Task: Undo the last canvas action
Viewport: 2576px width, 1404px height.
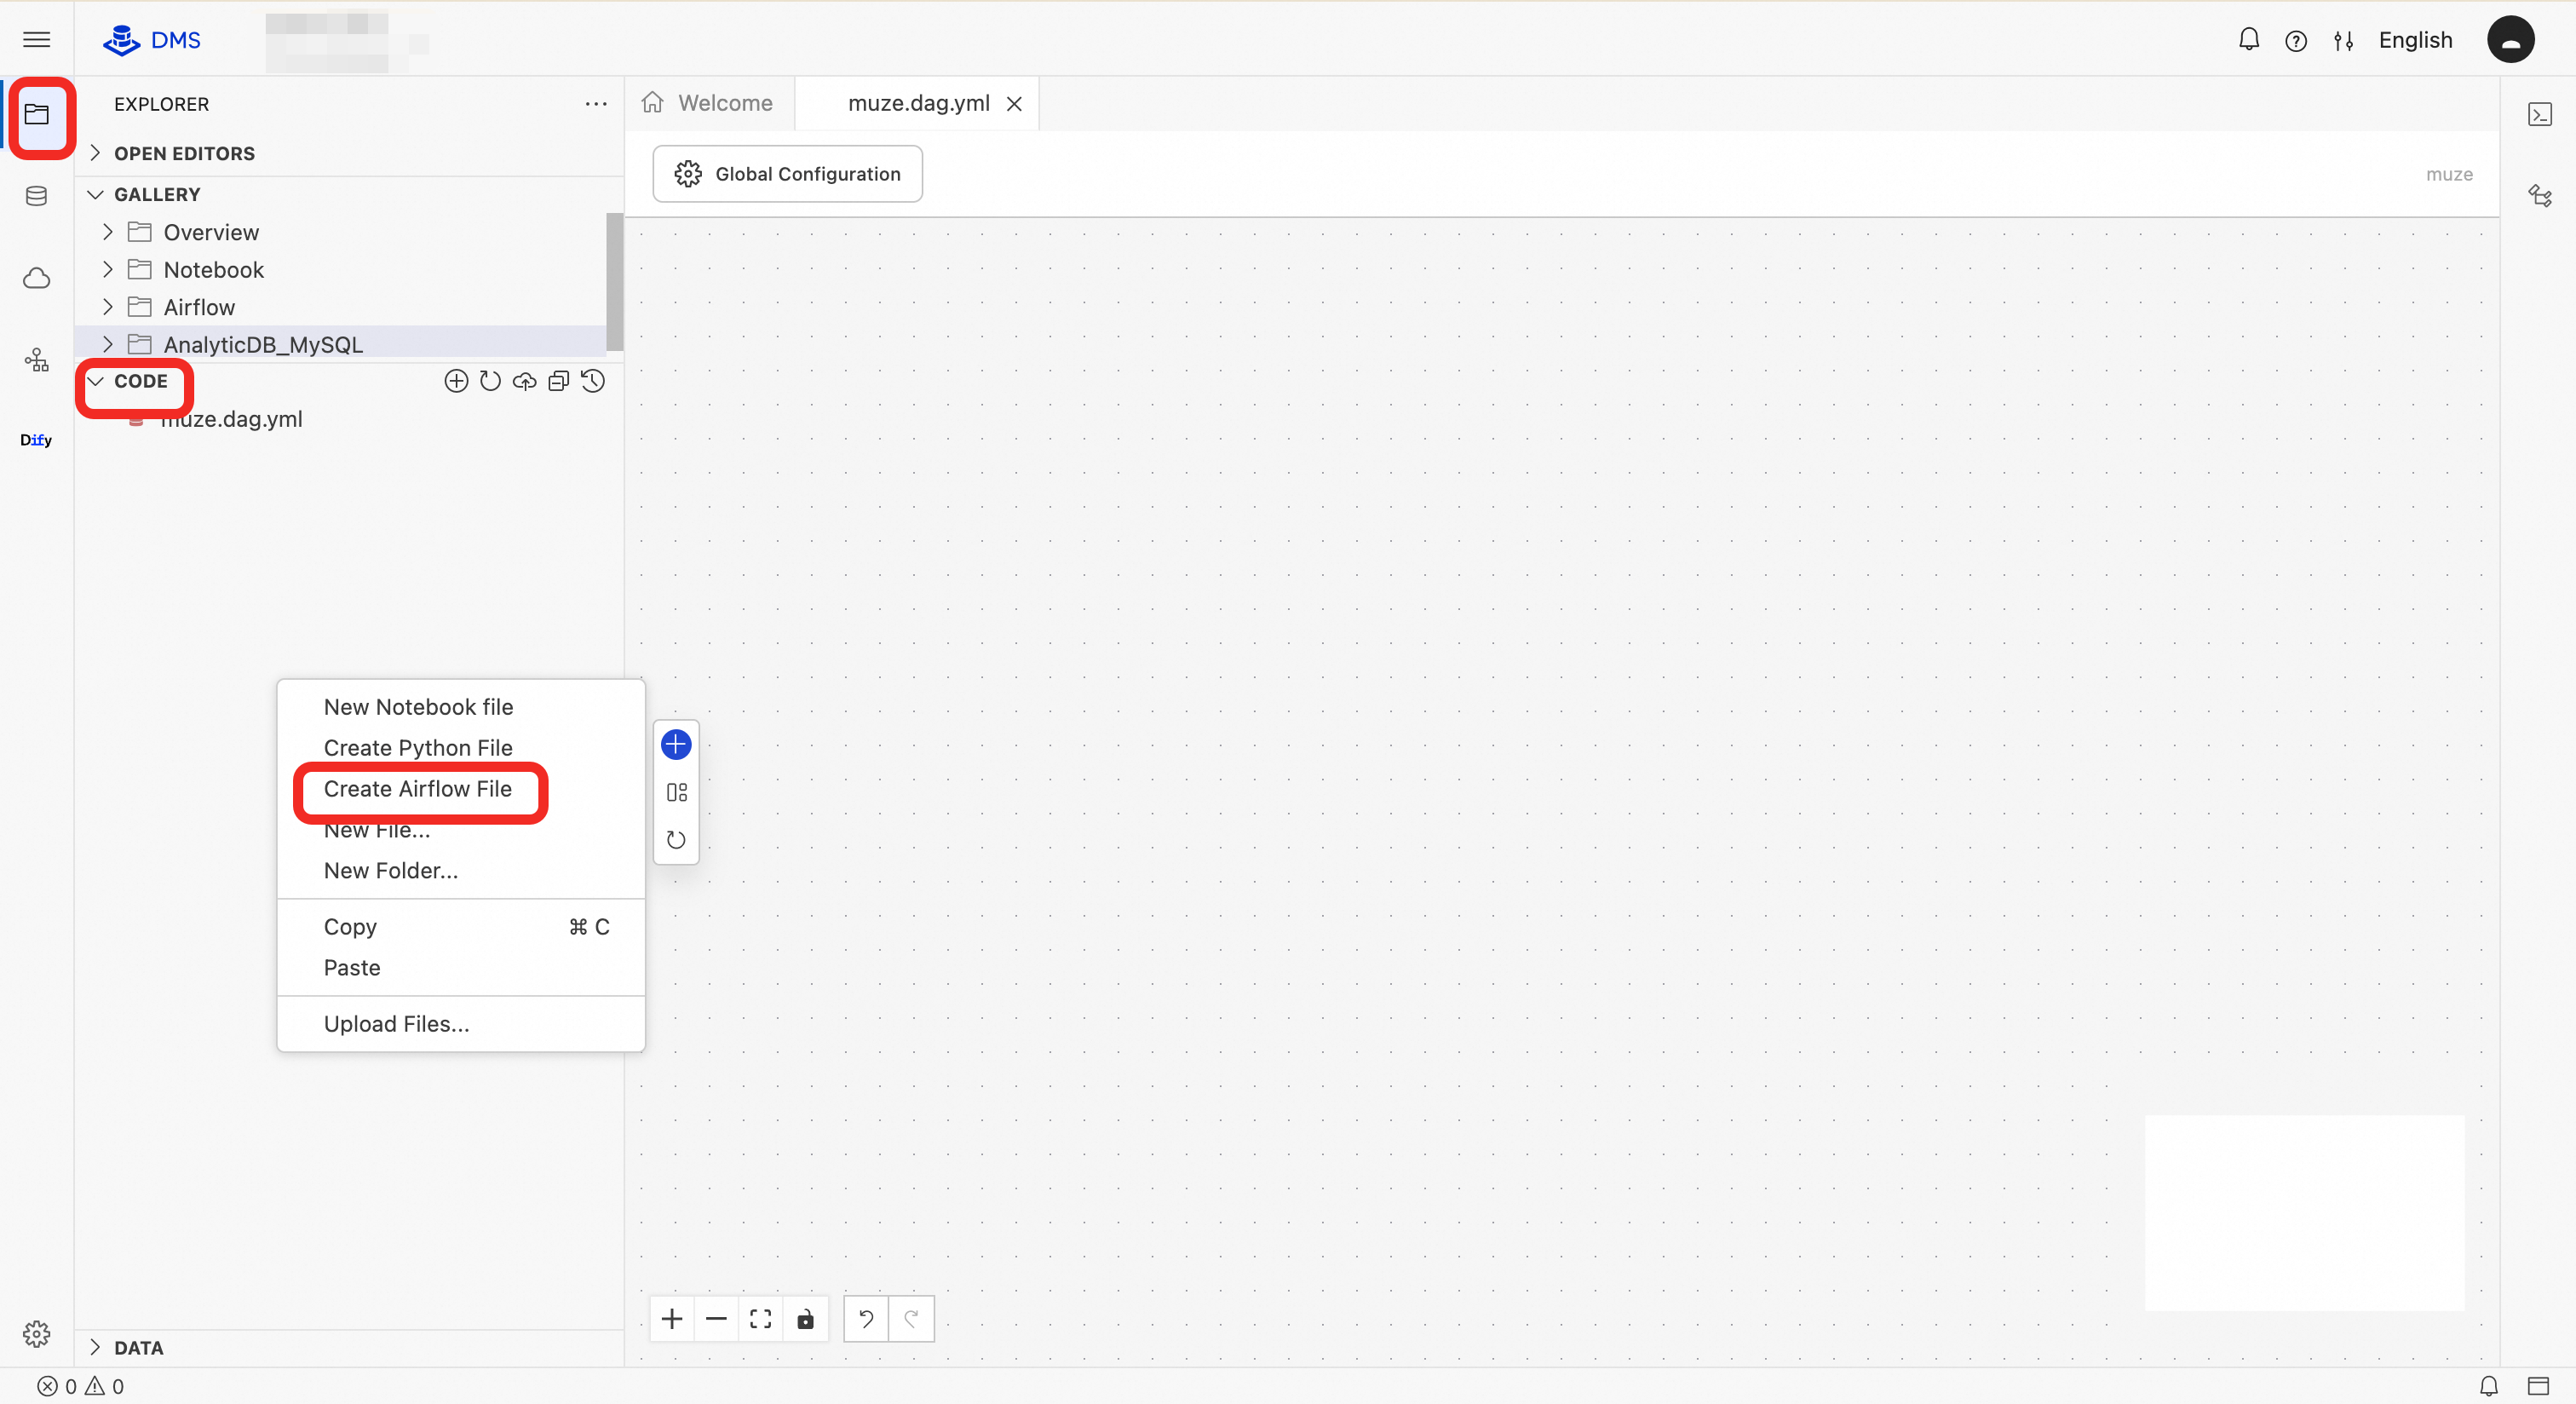Action: [x=866, y=1319]
